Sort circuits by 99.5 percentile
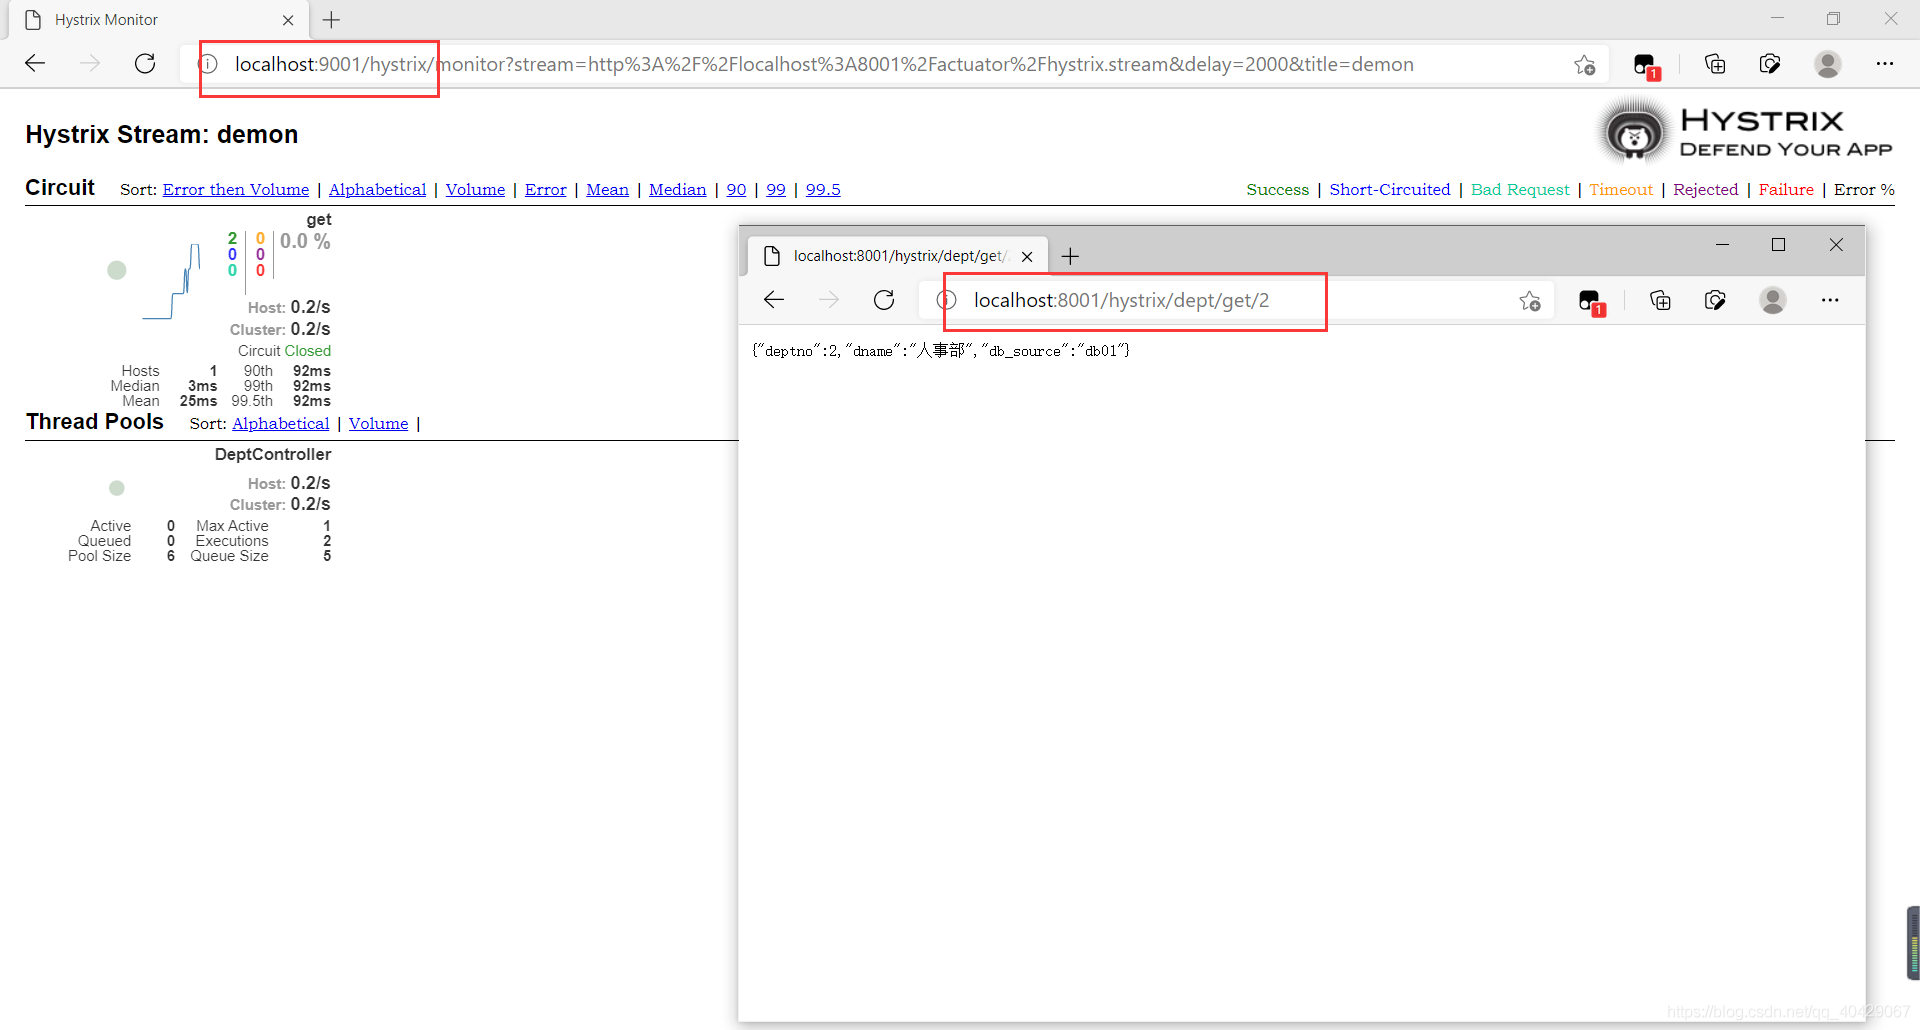The width and height of the screenshot is (1920, 1030). point(823,190)
